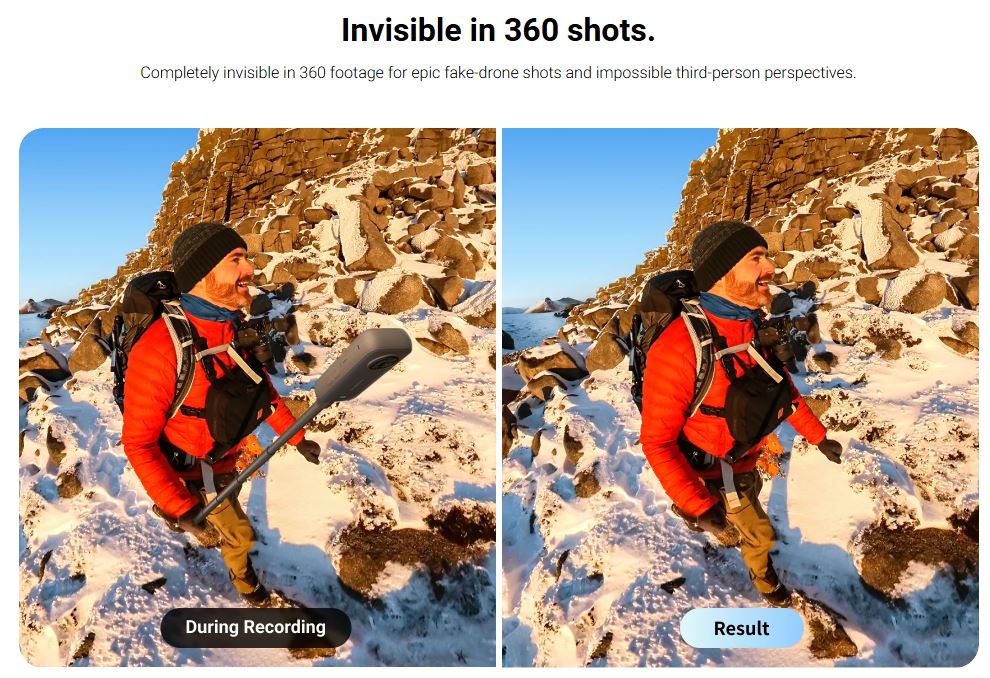Open the Result comparison image
This screenshot has width=990, height=678.
pyautogui.click(x=741, y=397)
